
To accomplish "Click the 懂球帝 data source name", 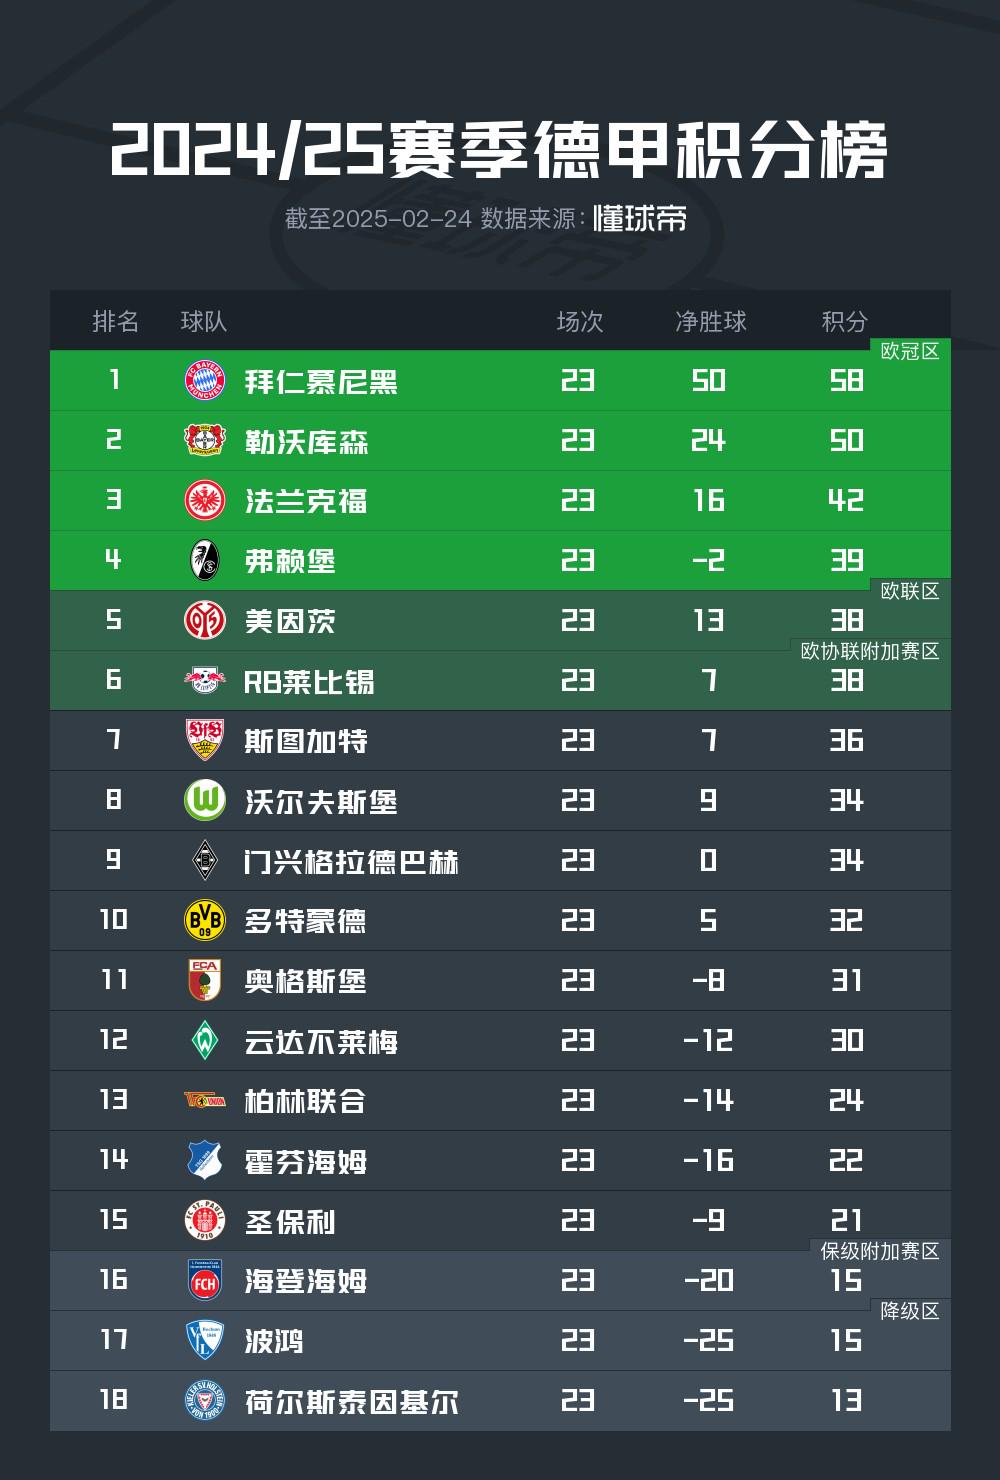I will point(640,219).
